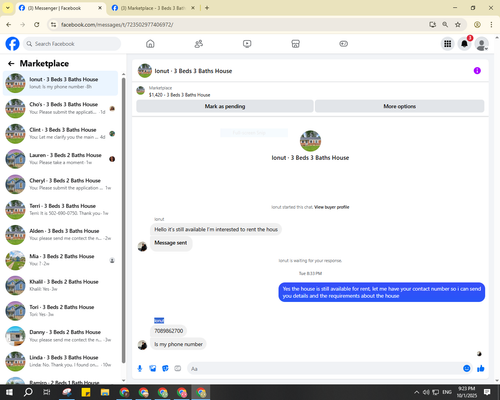The image size is (500, 400).
Task: Open the notifications bell
Action: point(464,44)
